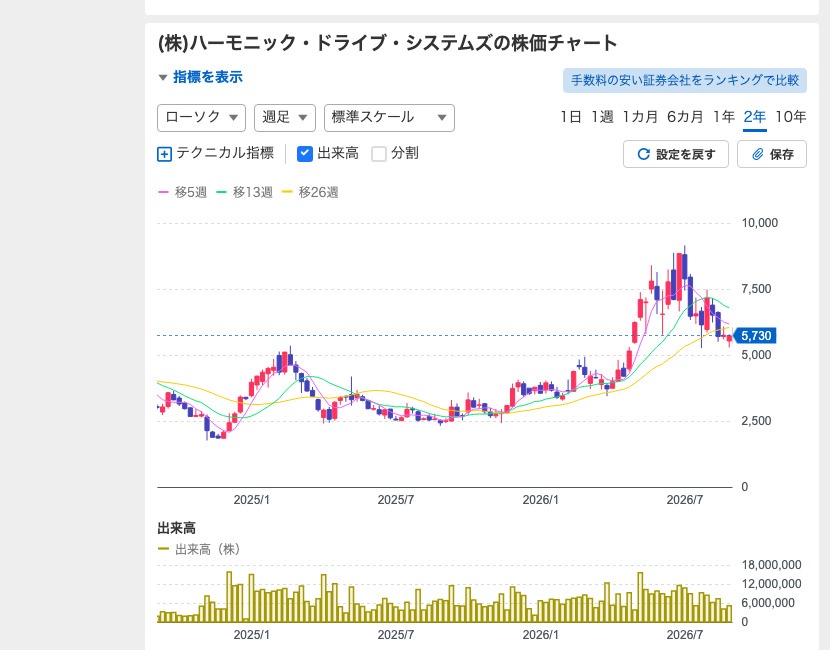Click the blue 5,730 price tag
Viewport: 830px width, 650px height.
(x=755, y=336)
